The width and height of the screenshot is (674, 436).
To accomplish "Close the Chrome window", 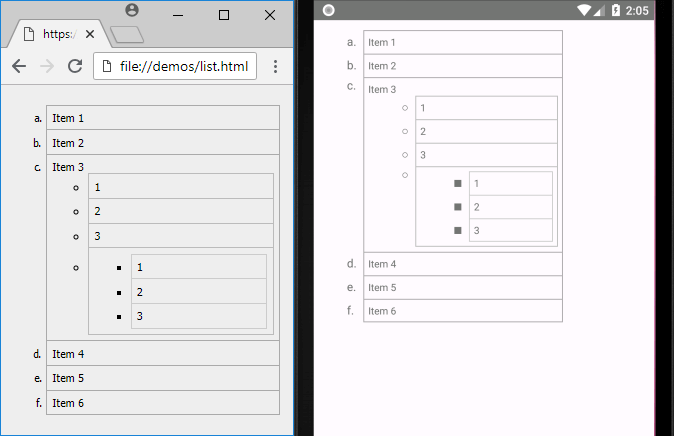I will [x=270, y=15].
